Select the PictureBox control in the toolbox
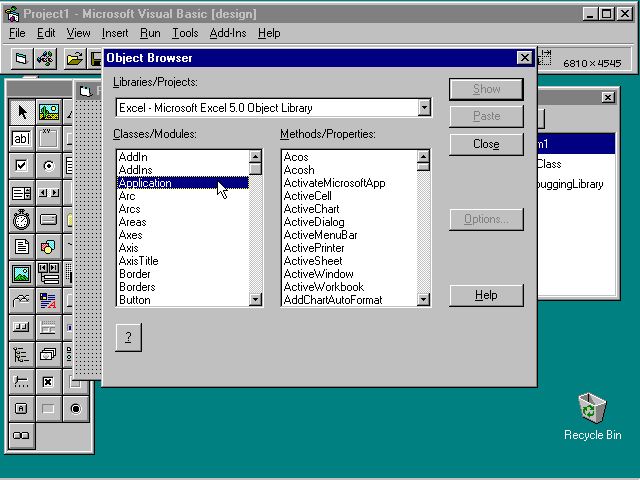 click(48, 111)
